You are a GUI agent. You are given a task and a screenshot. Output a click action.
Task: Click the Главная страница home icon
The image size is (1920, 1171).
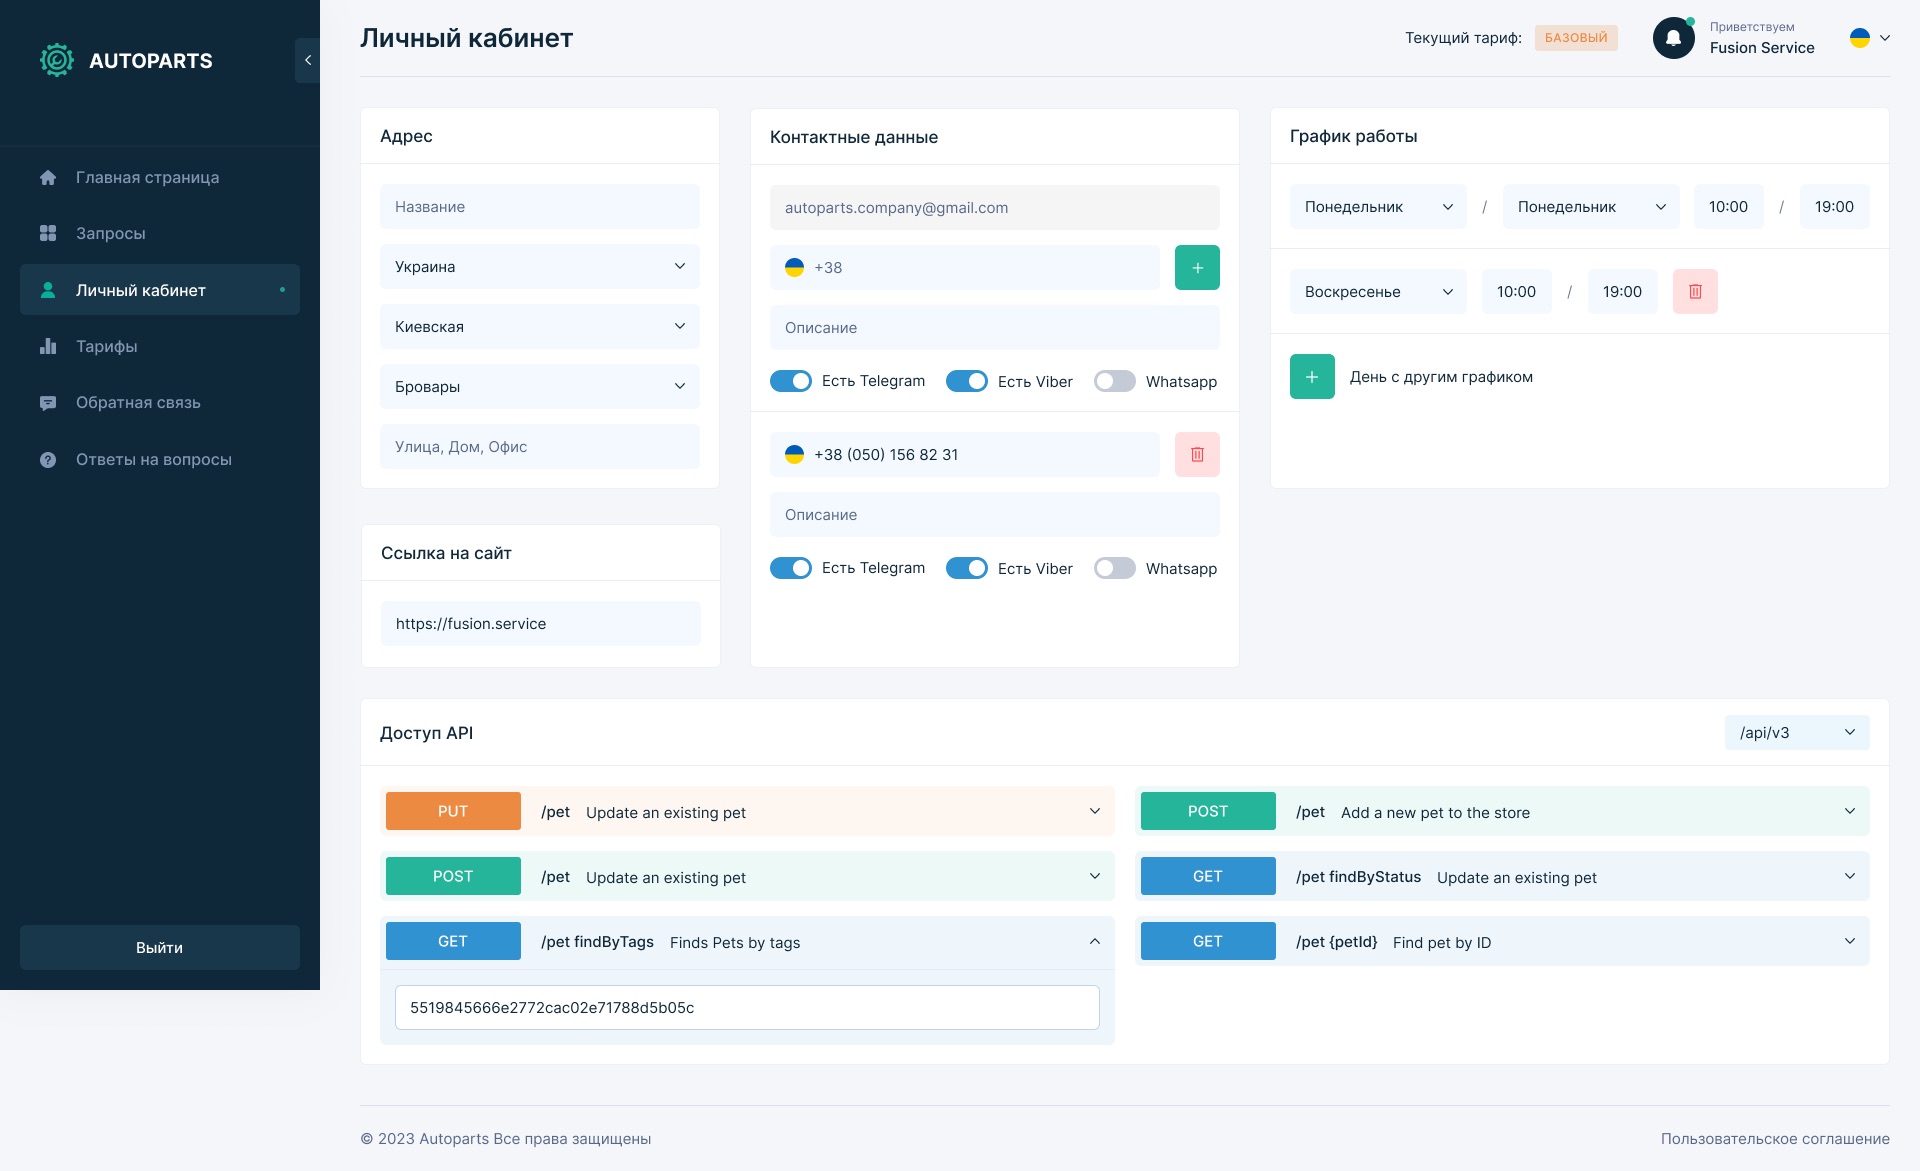pos(48,177)
